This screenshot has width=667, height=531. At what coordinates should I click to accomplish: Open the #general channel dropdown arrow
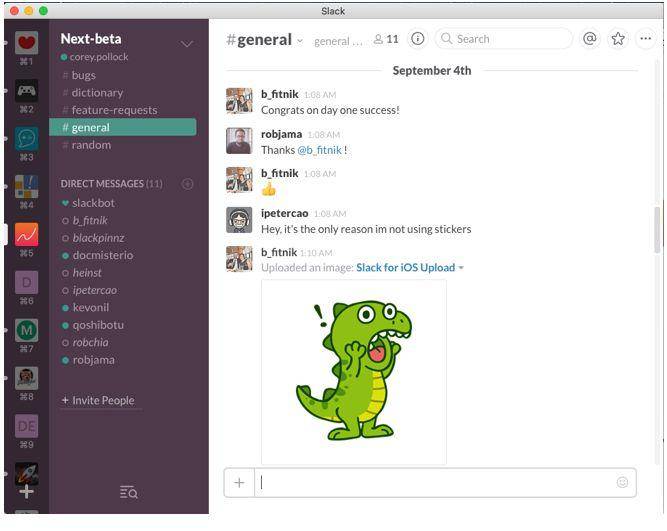[x=300, y=41]
